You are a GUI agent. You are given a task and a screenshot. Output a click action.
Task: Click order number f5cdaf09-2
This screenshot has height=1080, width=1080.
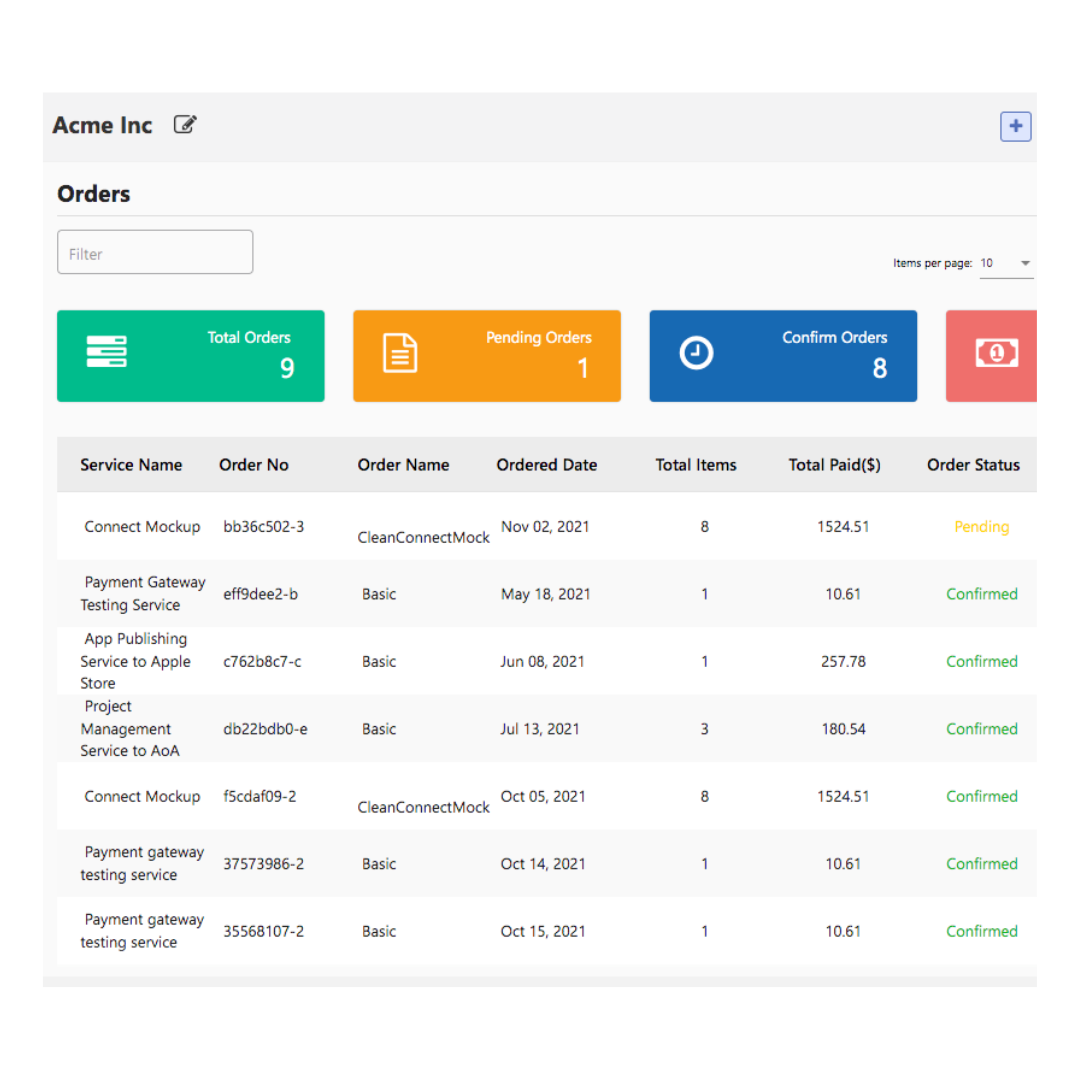260,797
